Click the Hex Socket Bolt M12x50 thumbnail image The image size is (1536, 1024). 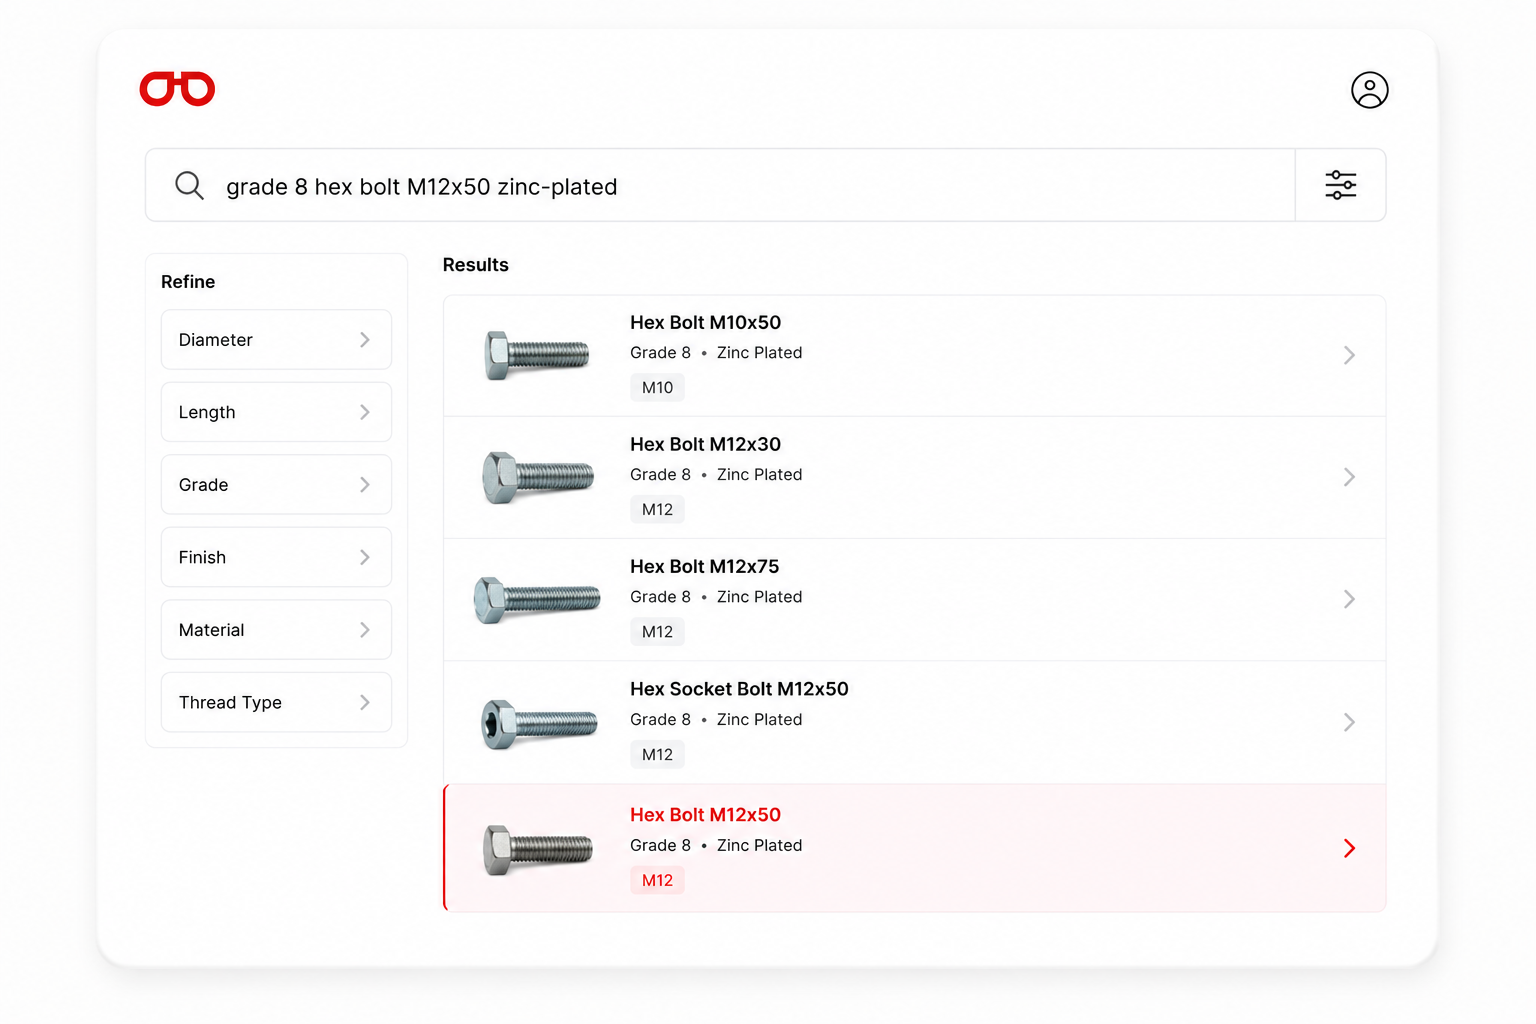pos(539,724)
